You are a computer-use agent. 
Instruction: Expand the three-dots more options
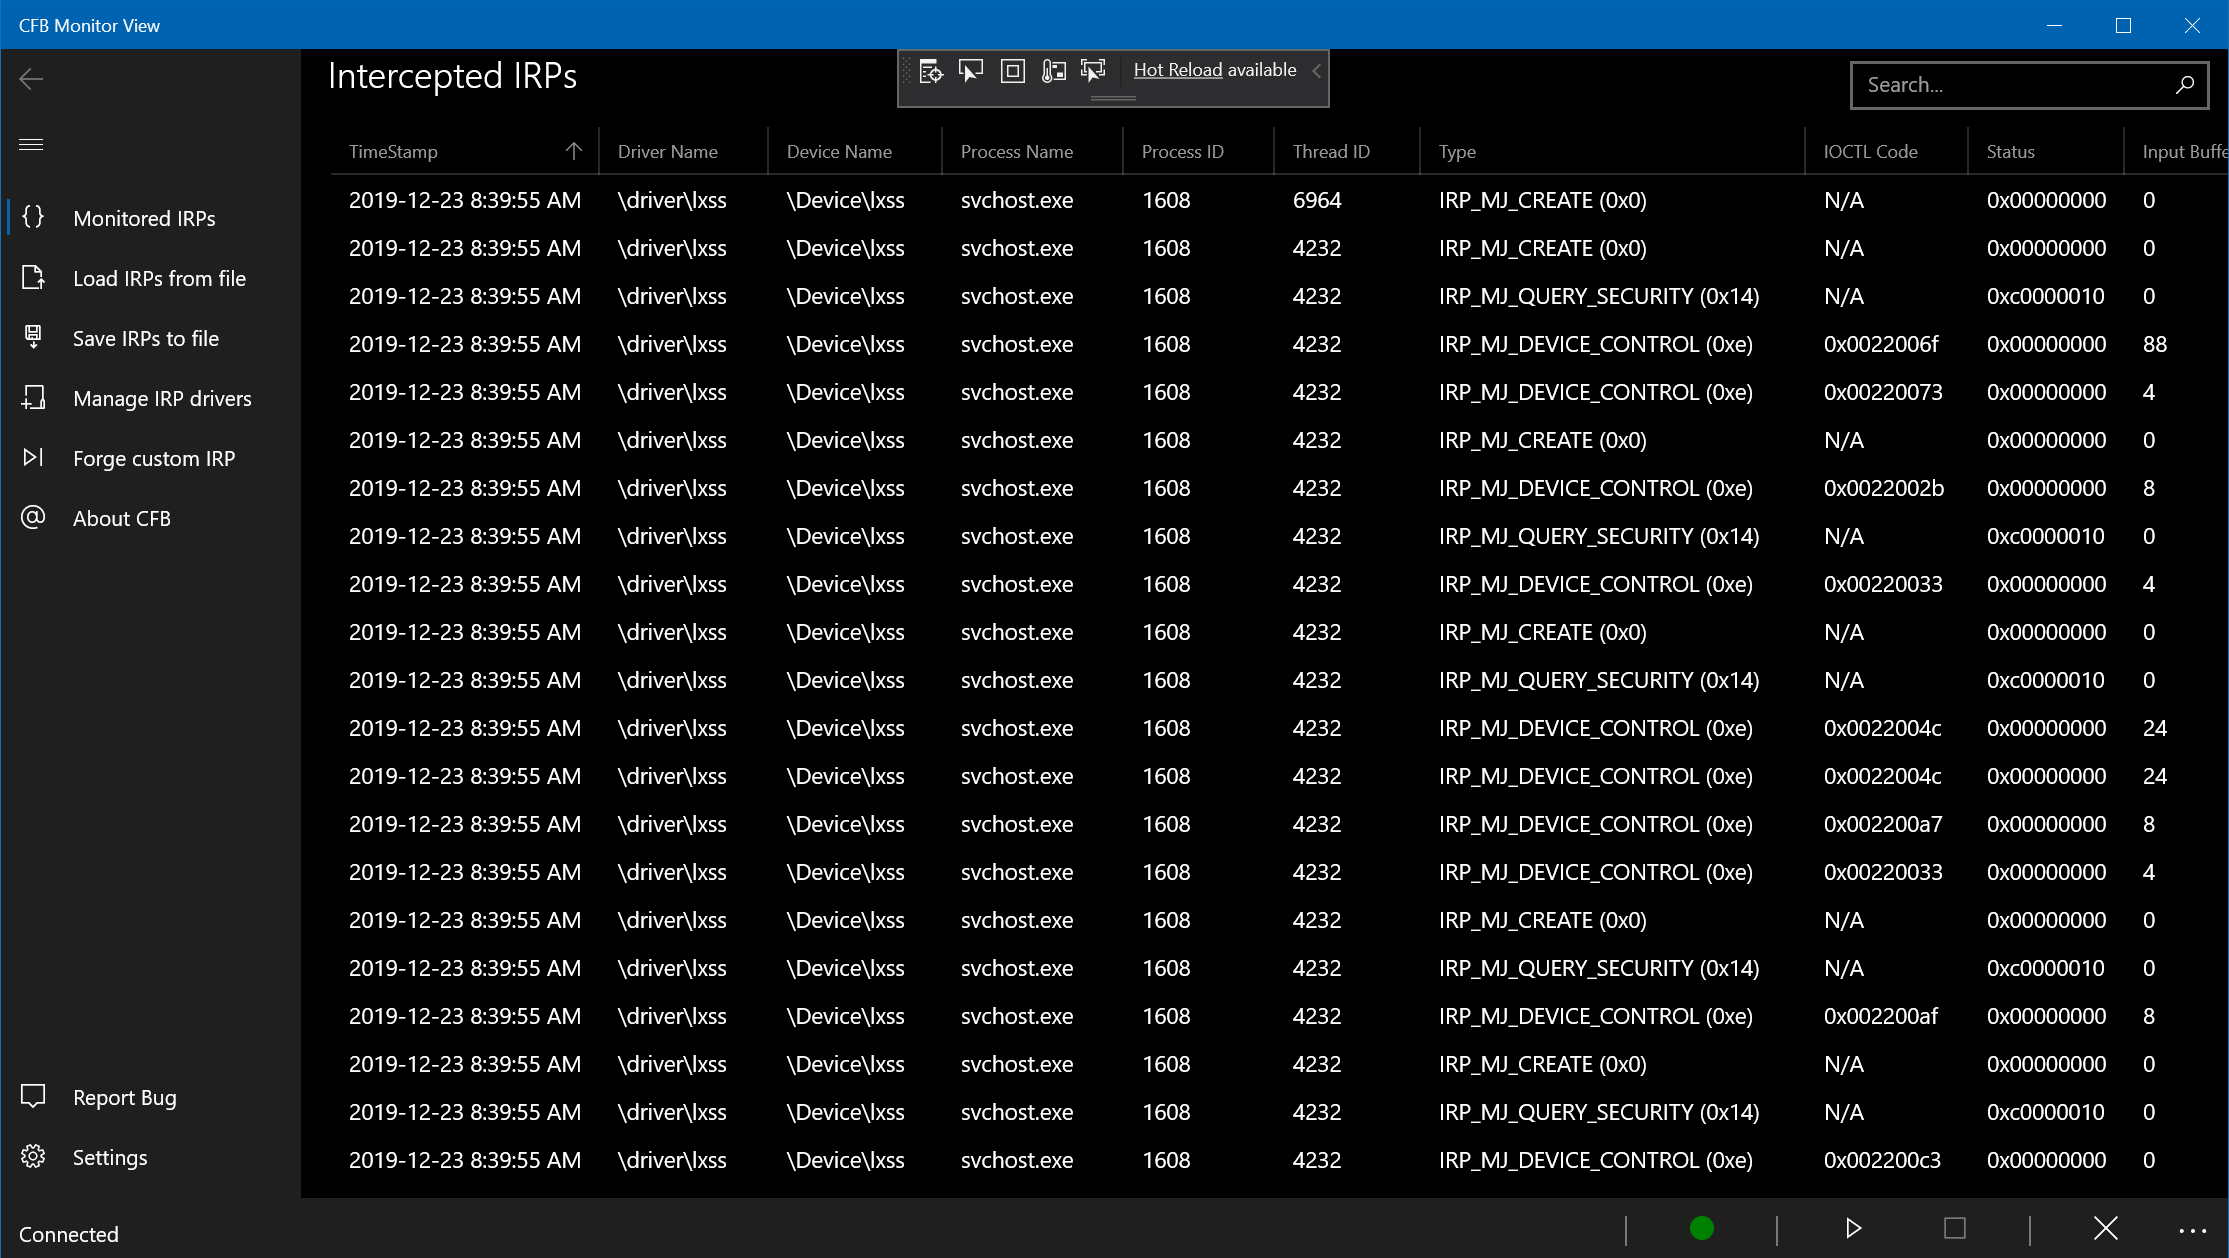(x=2192, y=1230)
